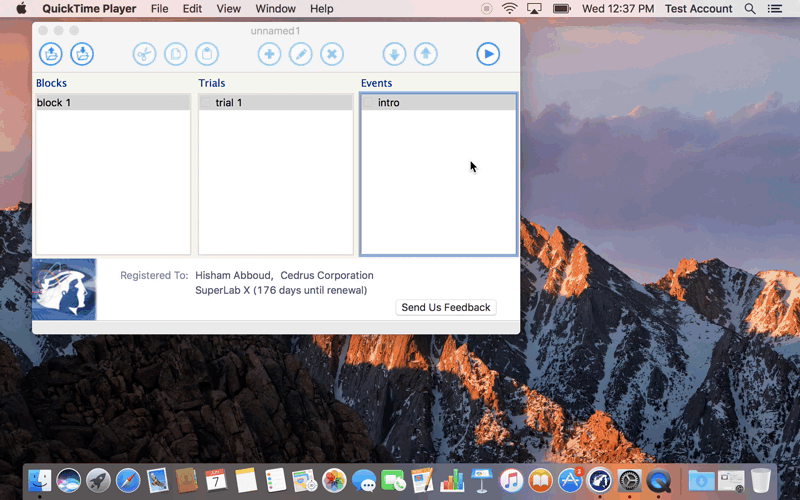Click the Send Us Feedback button
Viewport: 800px width, 500px height.
coord(446,307)
